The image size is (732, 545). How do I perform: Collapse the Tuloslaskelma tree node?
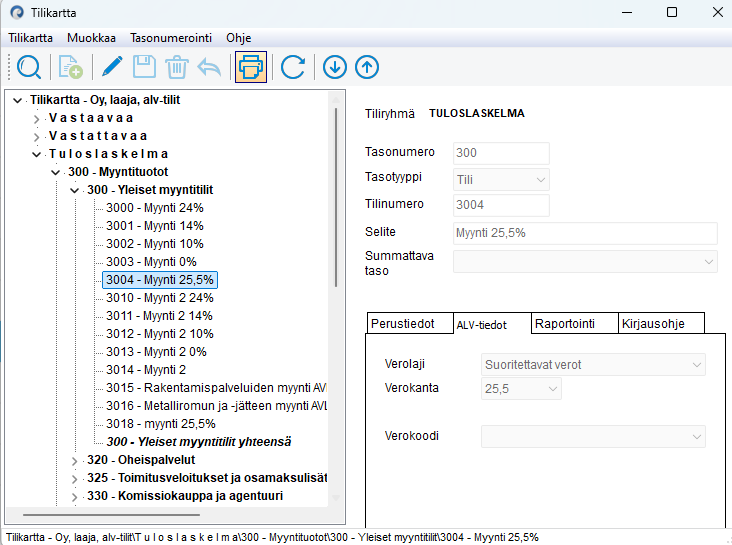click(x=36, y=154)
